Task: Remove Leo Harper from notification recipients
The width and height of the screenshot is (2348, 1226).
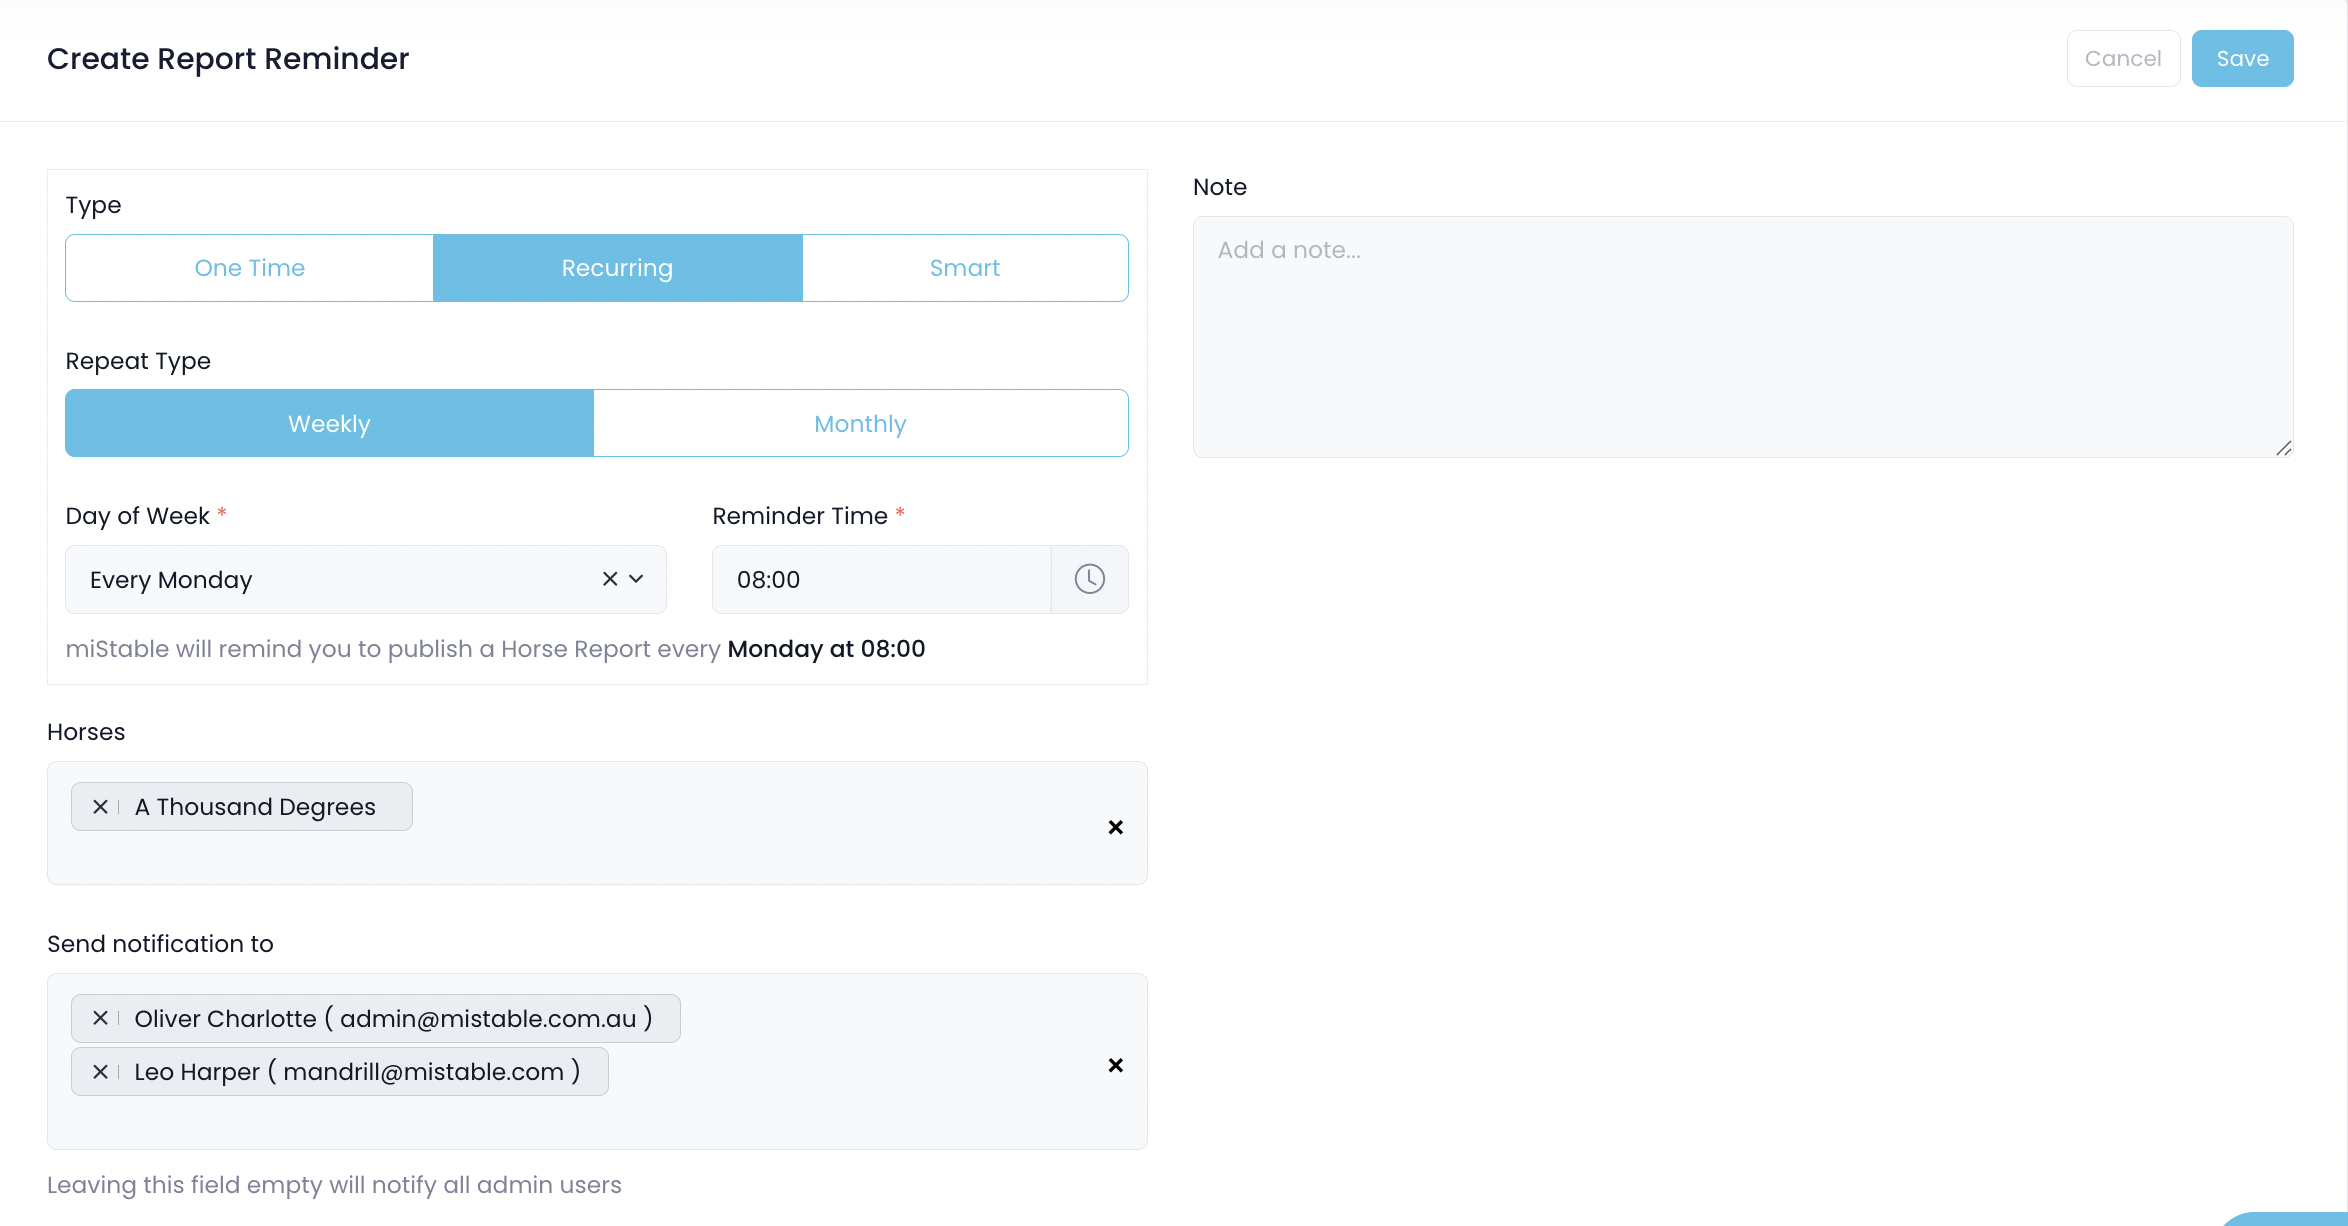Action: click(100, 1072)
